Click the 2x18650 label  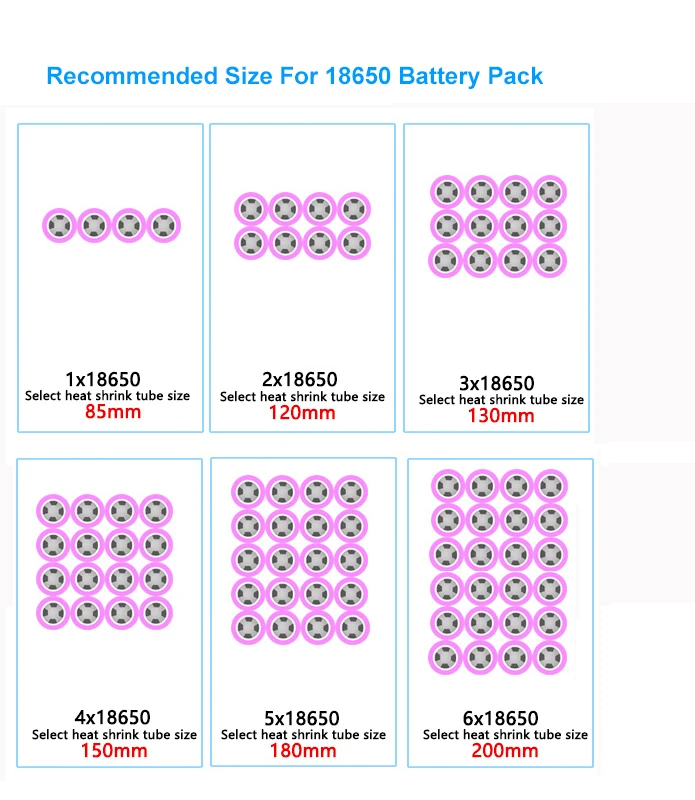click(300, 380)
